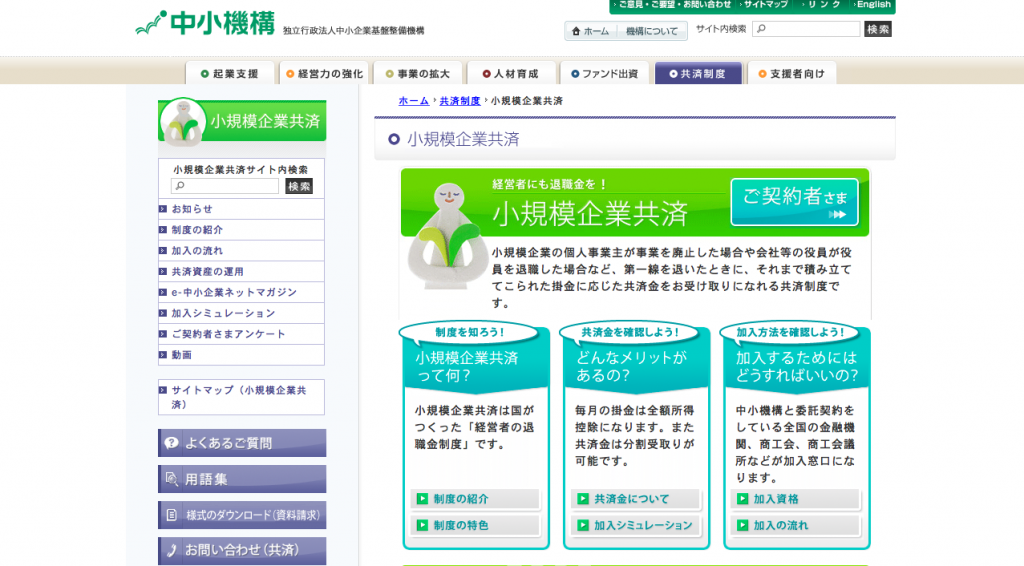Open 共済資産の運用 in sidebar
1024x566 pixels.
[x=241, y=272]
